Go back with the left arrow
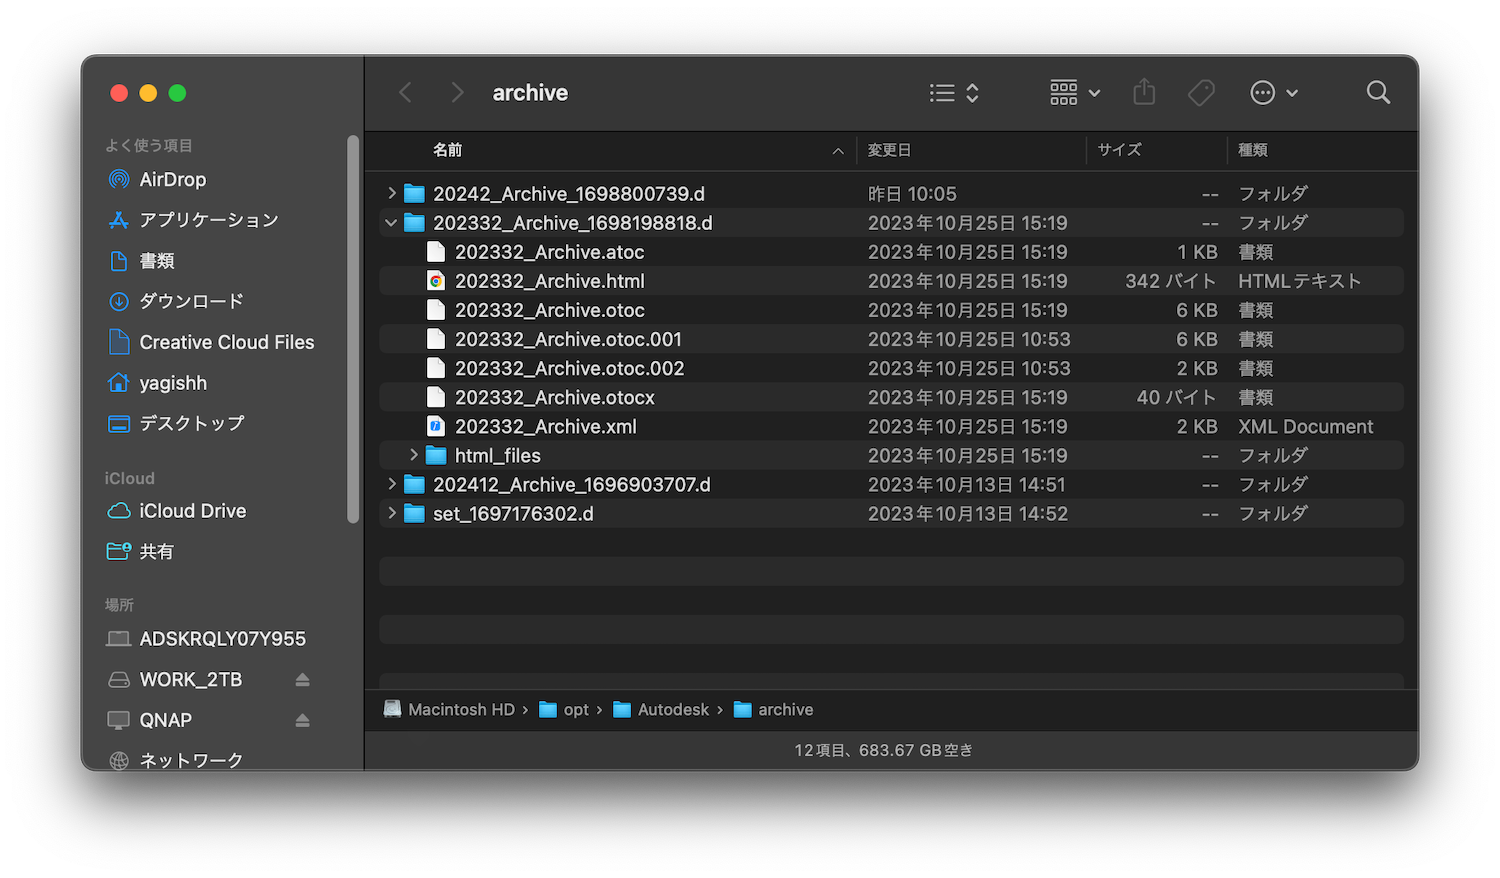This screenshot has width=1500, height=878. (405, 92)
